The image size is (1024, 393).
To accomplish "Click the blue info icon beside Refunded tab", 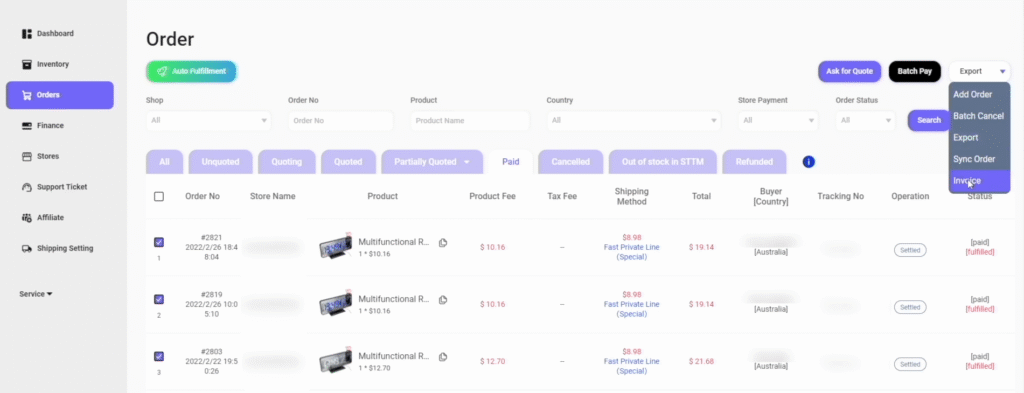I will coord(808,161).
